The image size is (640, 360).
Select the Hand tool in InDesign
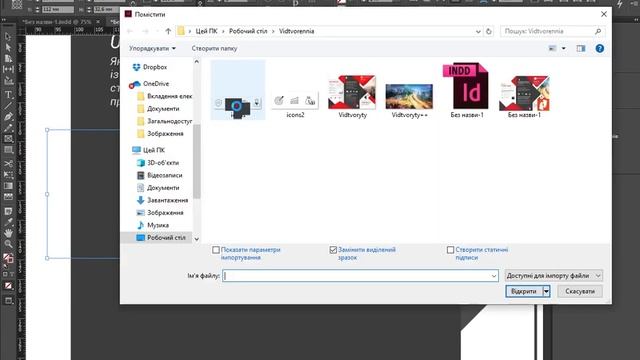(8, 233)
